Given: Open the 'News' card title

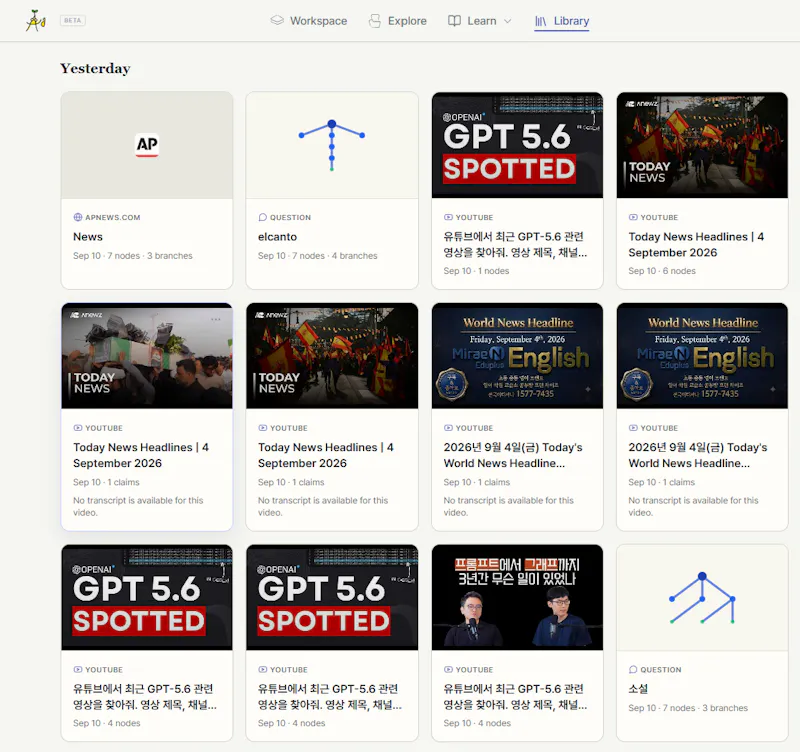Looking at the screenshot, I should [x=88, y=237].
